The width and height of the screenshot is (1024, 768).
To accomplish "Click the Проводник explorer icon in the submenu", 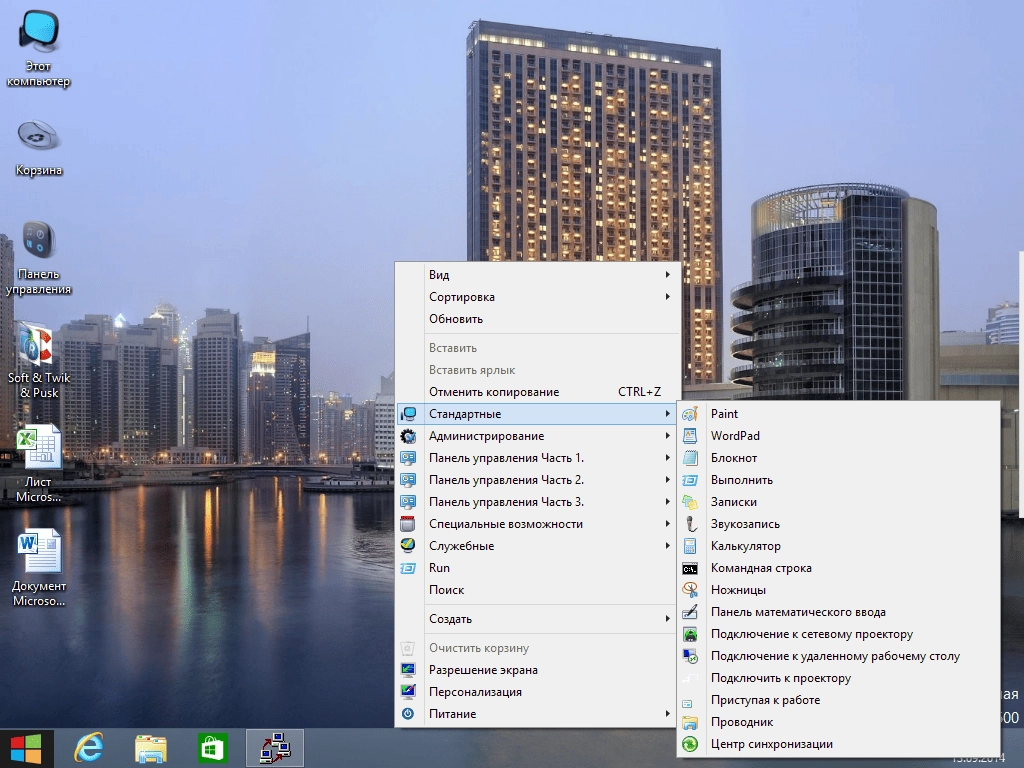I will coord(690,722).
